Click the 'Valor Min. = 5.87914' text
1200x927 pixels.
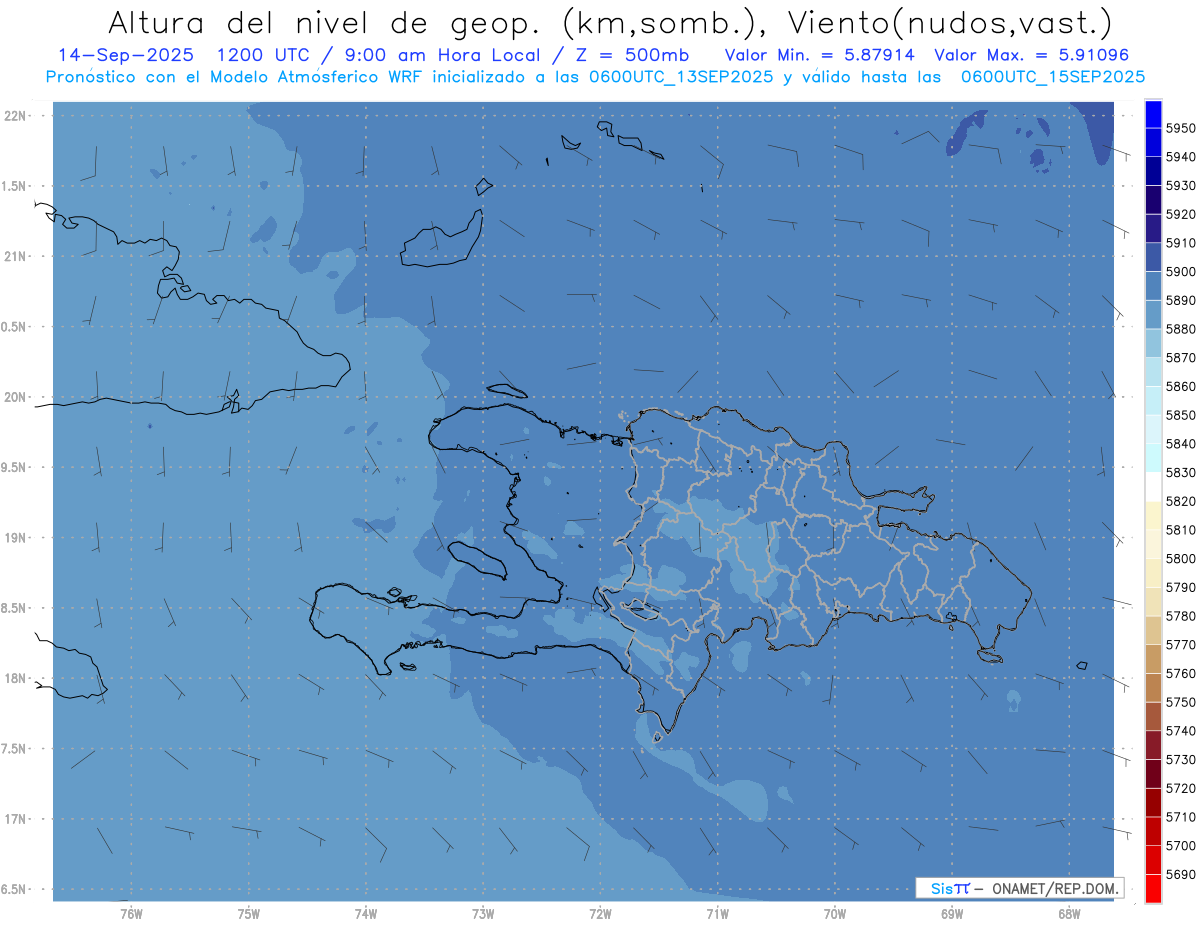coord(819,56)
